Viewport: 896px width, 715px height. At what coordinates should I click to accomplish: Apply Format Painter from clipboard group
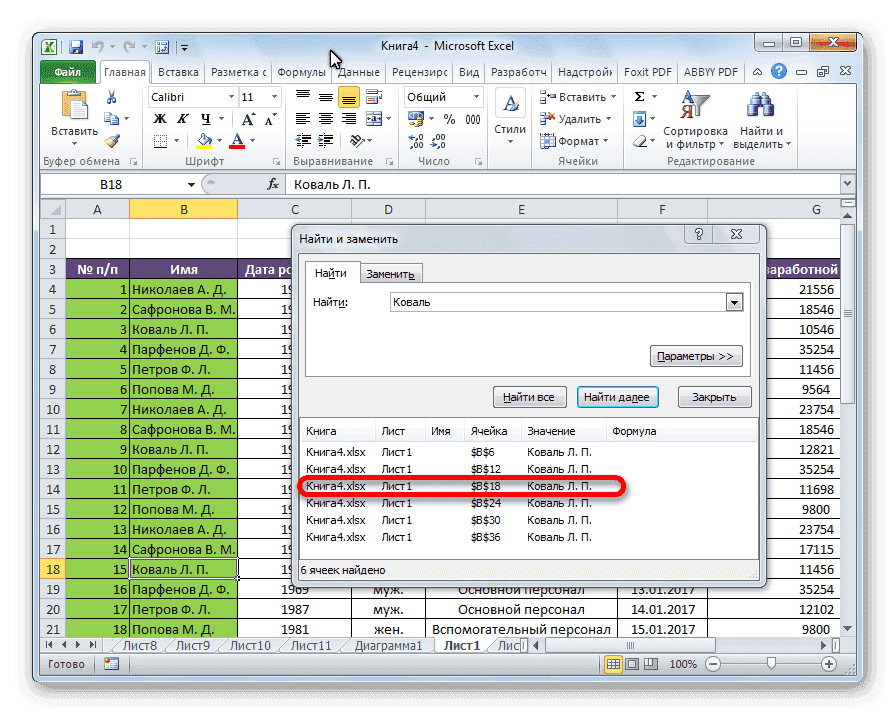click(110, 140)
